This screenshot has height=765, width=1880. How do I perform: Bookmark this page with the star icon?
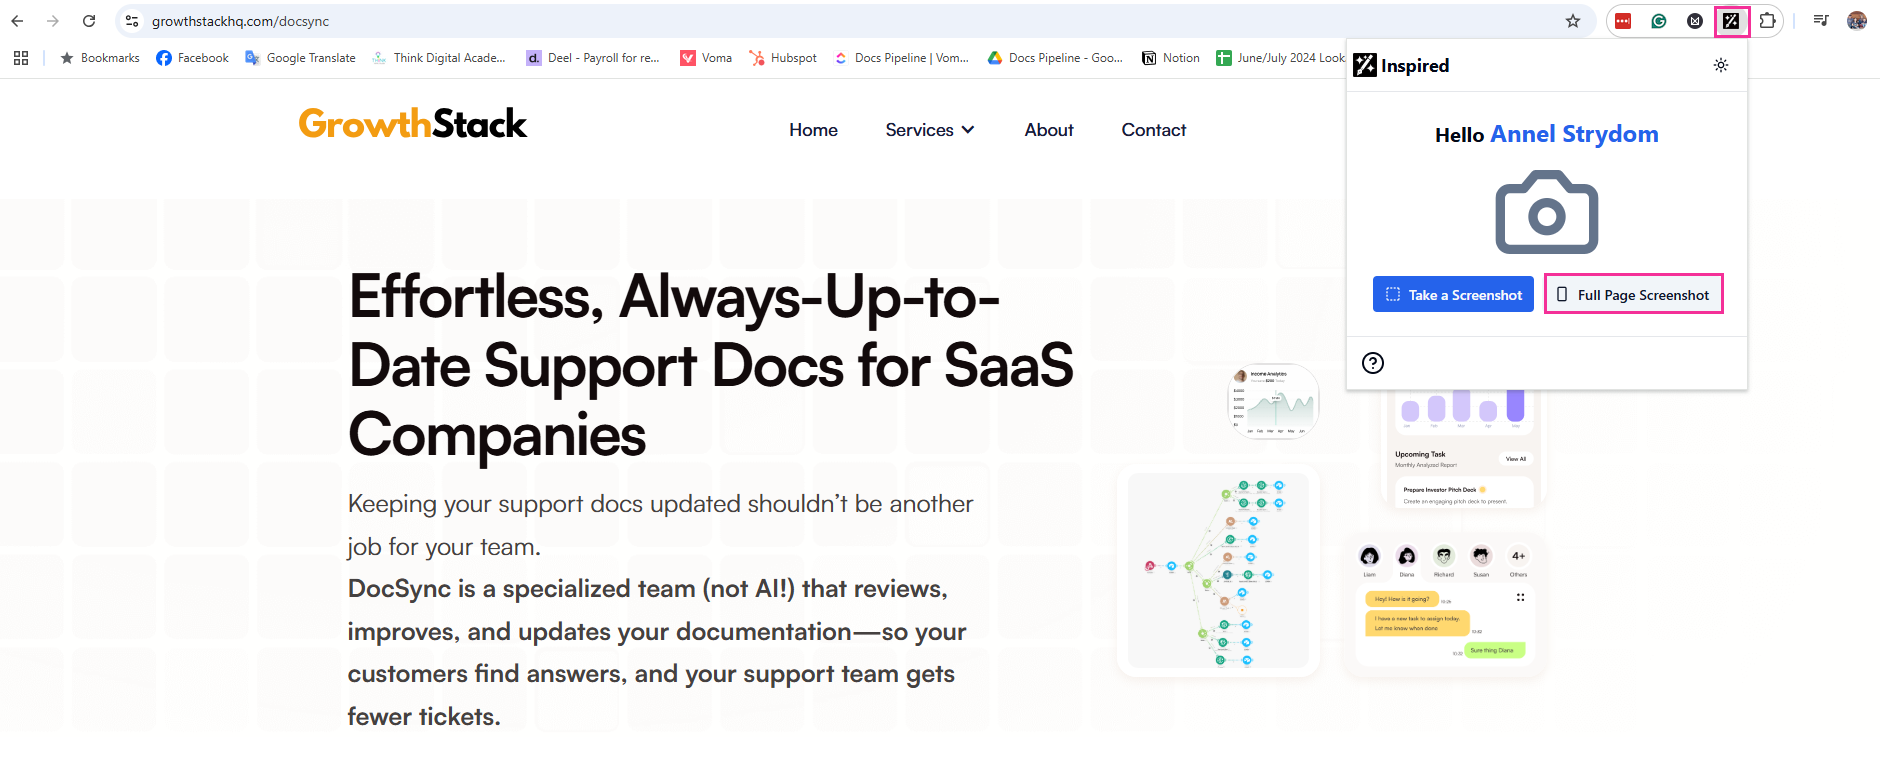tap(1573, 21)
